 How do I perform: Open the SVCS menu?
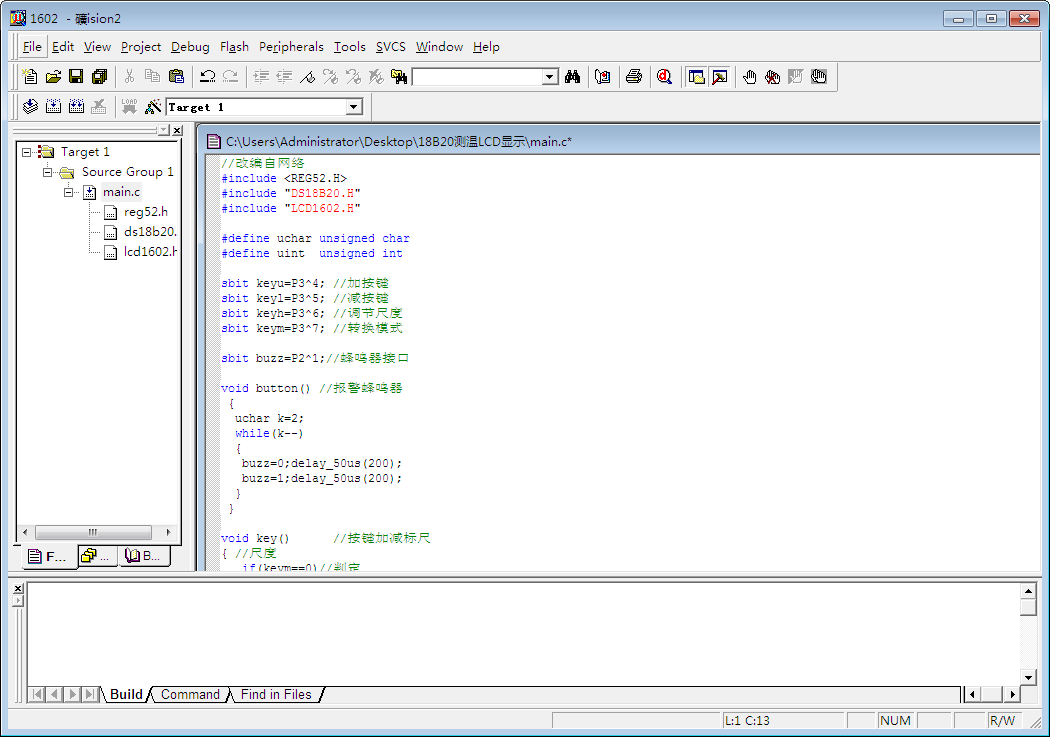pos(390,47)
